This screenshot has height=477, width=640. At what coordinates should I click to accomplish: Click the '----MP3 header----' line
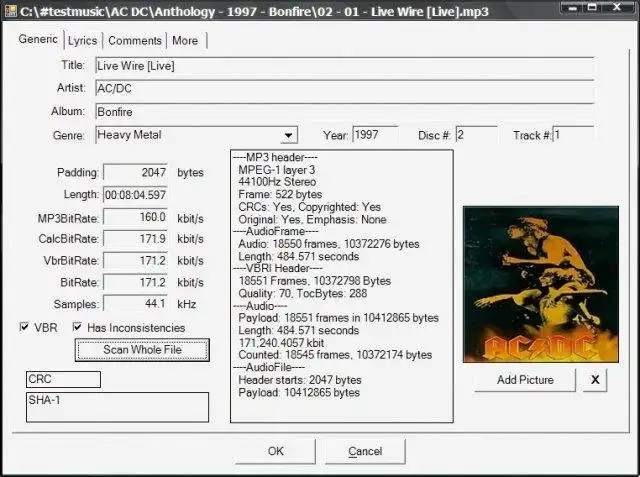[x=275, y=157]
